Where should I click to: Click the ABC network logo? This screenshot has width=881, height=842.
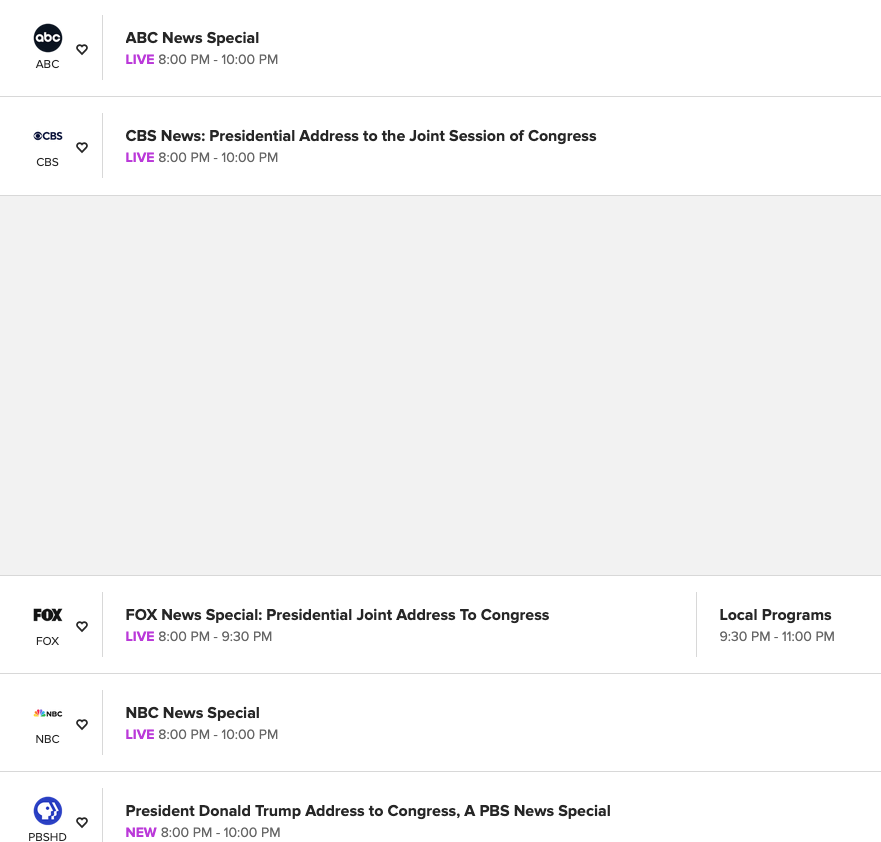coord(48,38)
